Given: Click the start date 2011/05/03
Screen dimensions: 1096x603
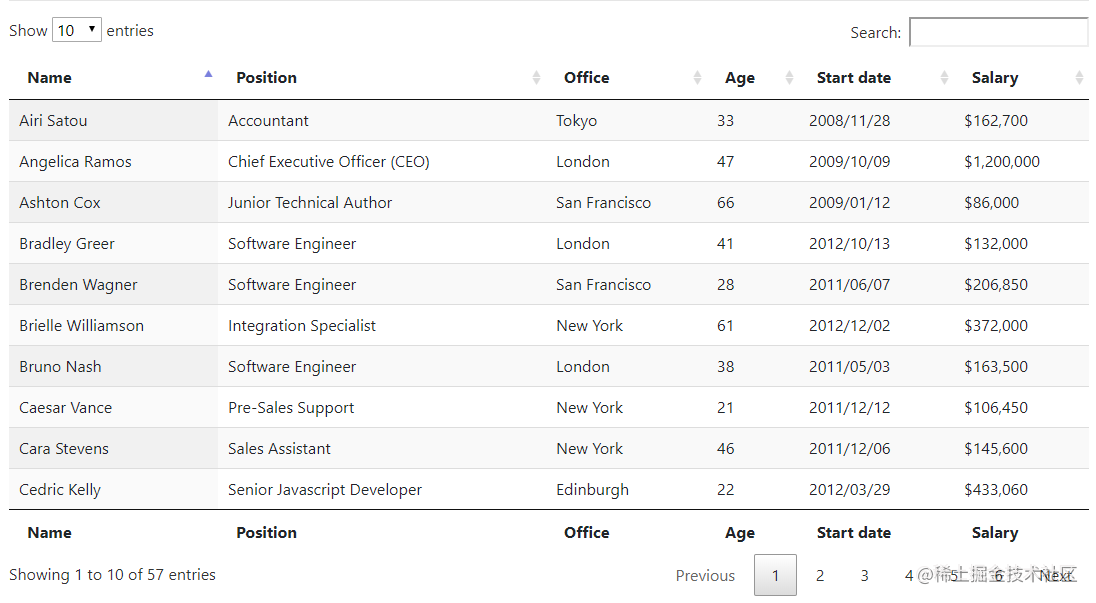Looking at the screenshot, I should (x=849, y=367).
